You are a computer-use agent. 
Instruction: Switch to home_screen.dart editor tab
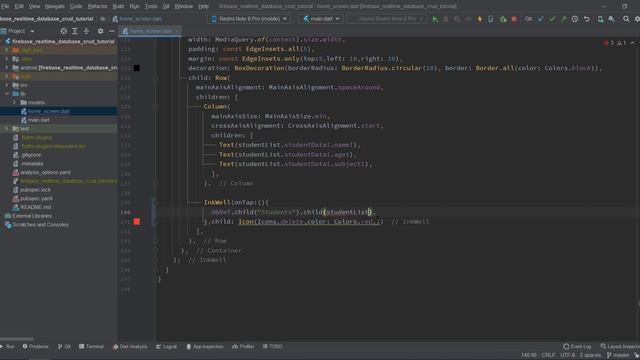[x=149, y=31]
